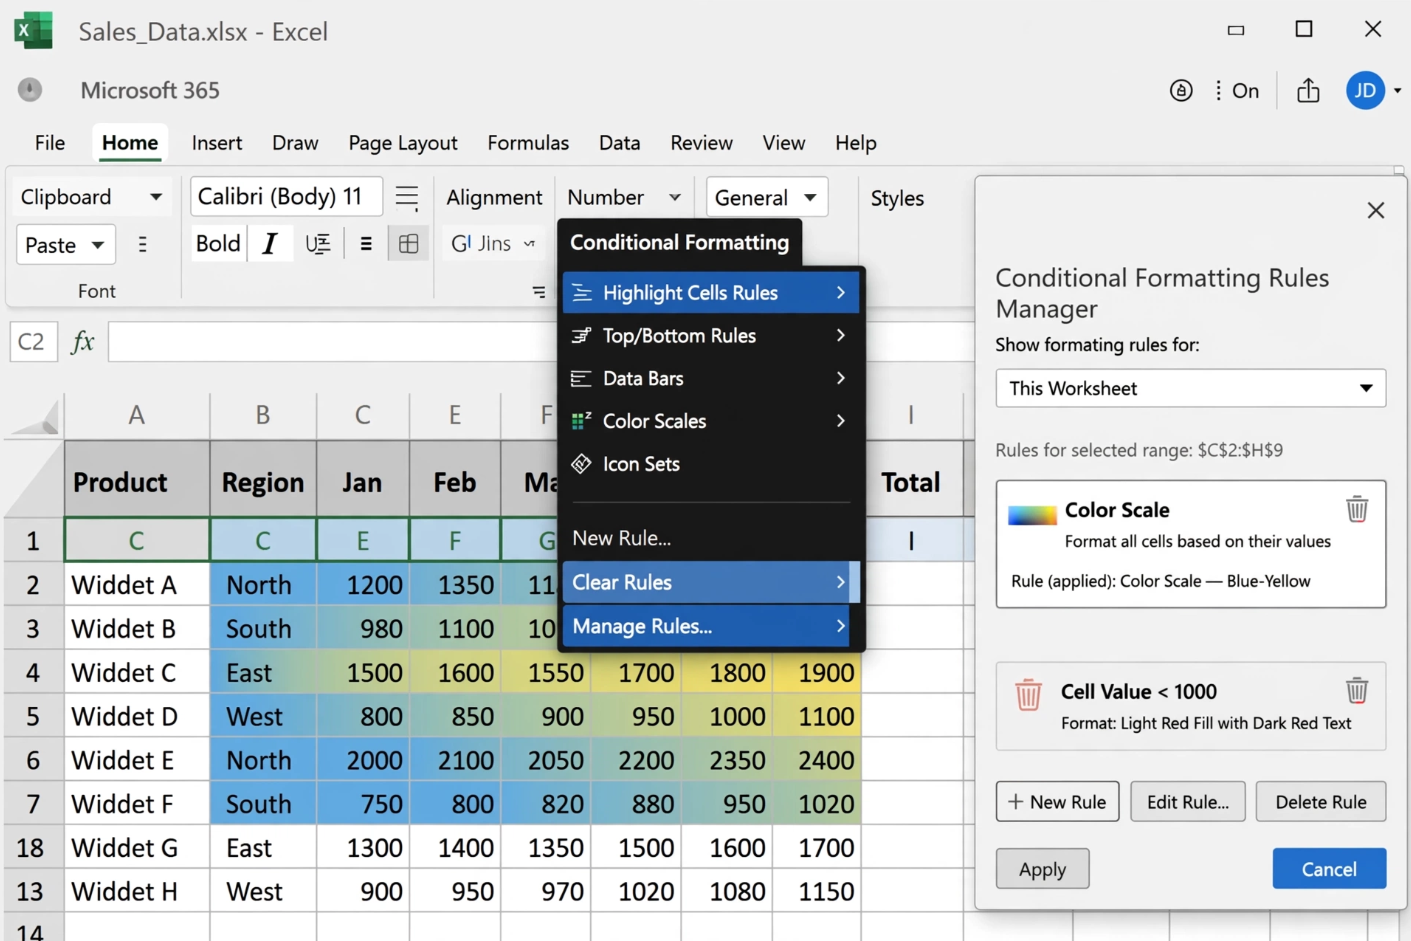
Task: Select cell containing Widdet E
Action: tap(137, 760)
